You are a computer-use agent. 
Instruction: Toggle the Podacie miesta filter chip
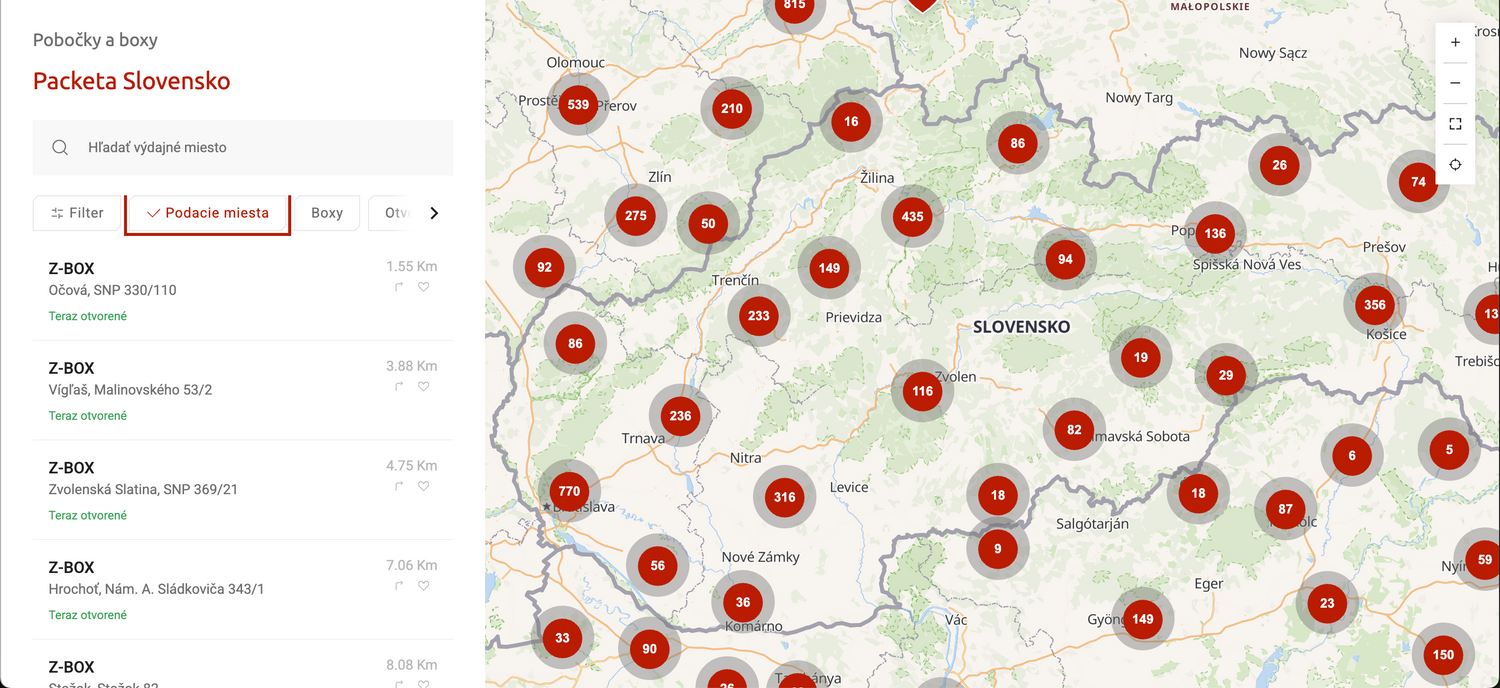[x=207, y=213]
